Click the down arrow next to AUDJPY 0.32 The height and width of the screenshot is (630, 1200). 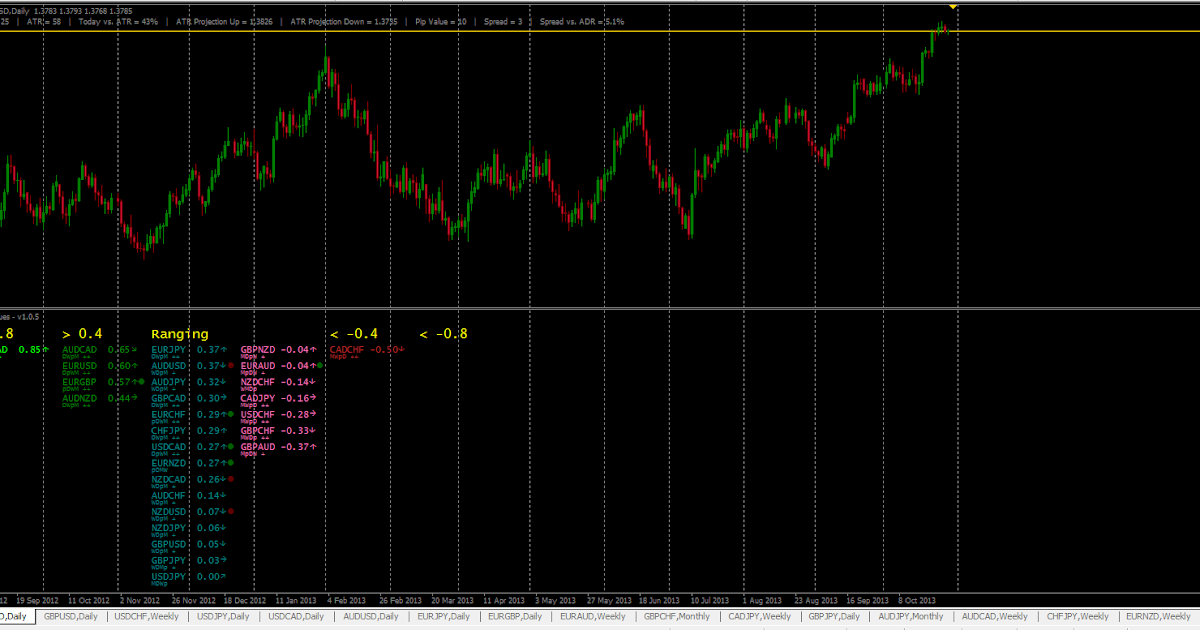pyautogui.click(x=222, y=381)
